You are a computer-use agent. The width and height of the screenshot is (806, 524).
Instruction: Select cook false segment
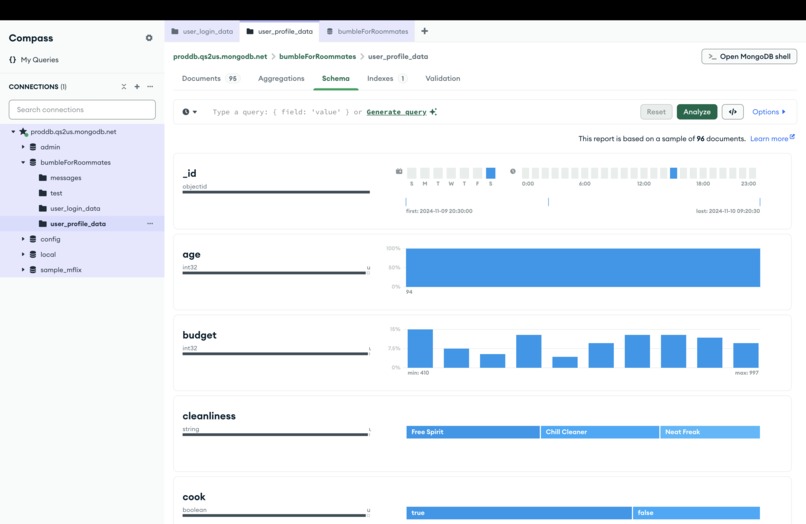697,513
